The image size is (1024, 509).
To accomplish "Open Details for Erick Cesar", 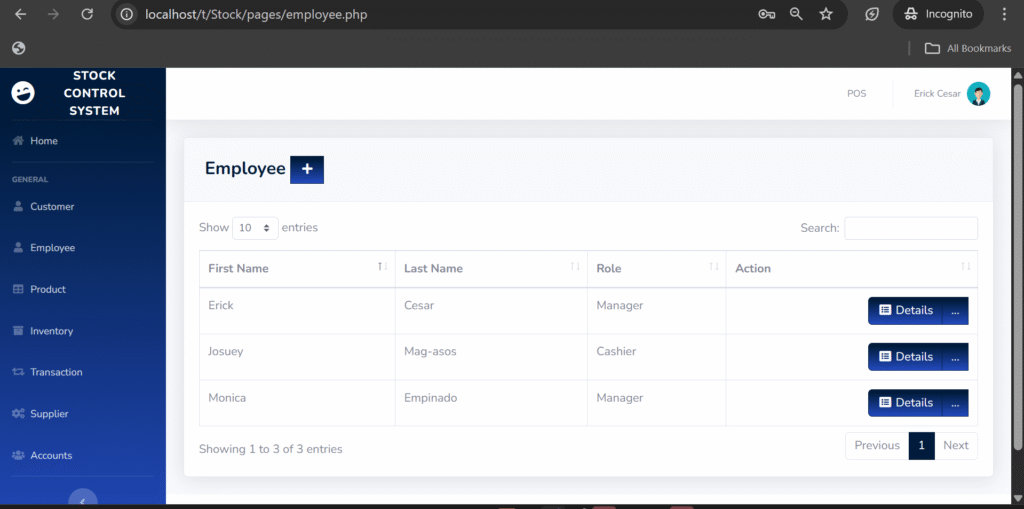I will (x=905, y=310).
